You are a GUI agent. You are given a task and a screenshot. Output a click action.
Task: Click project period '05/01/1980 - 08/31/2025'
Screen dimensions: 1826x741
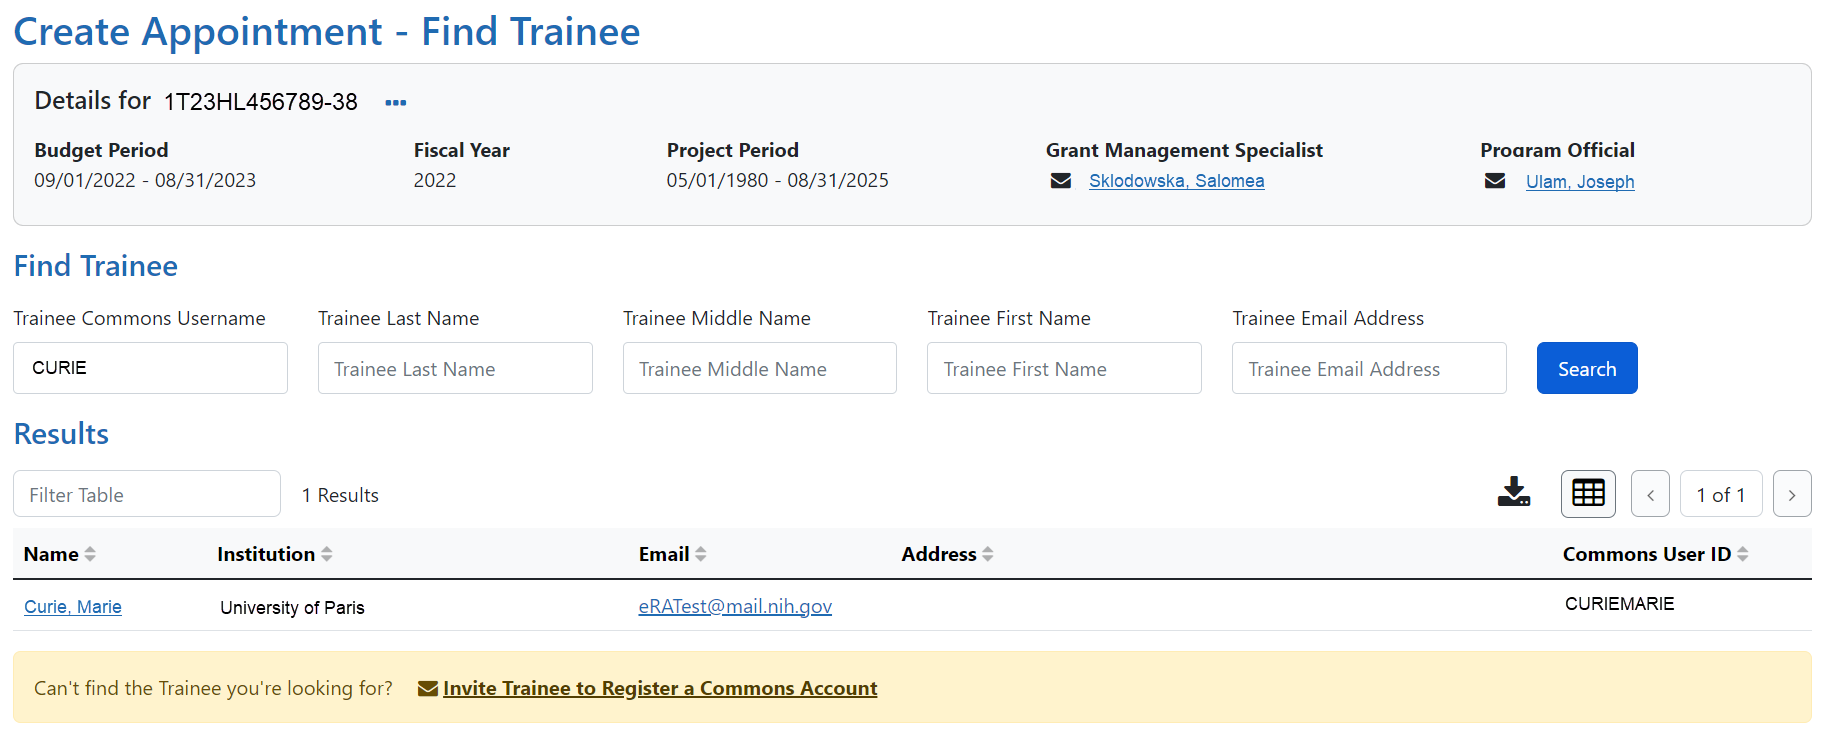coord(778,180)
